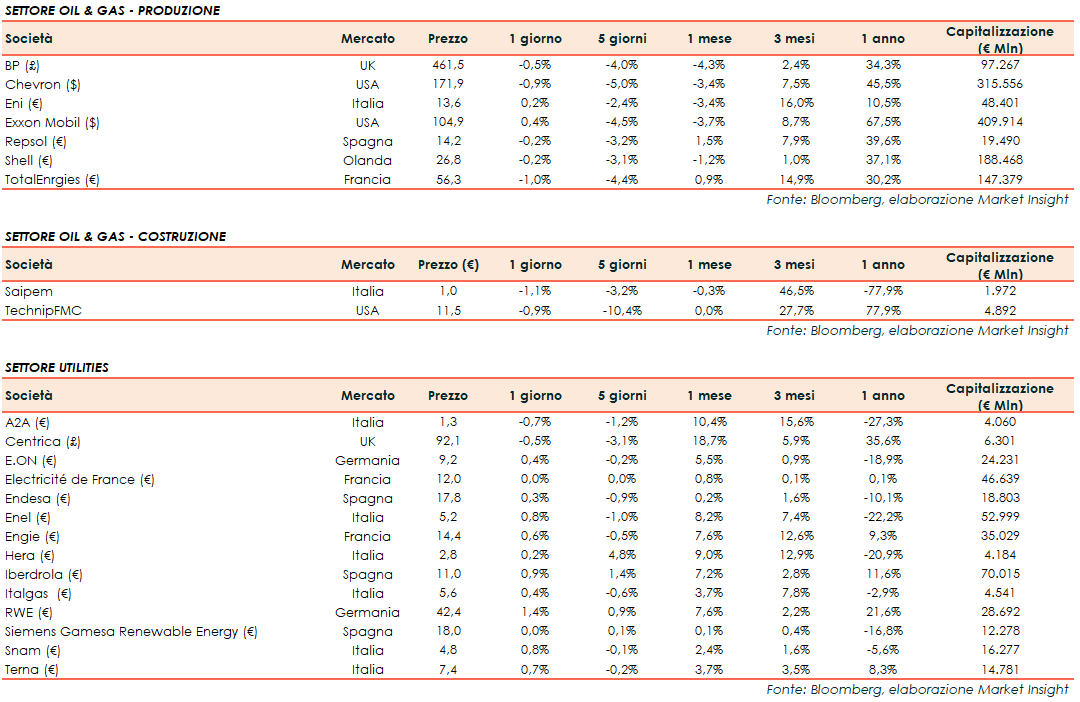This screenshot has height=702, width=1080.
Task: Select the RWE (€) price cell 42,4
Action: coord(447,612)
